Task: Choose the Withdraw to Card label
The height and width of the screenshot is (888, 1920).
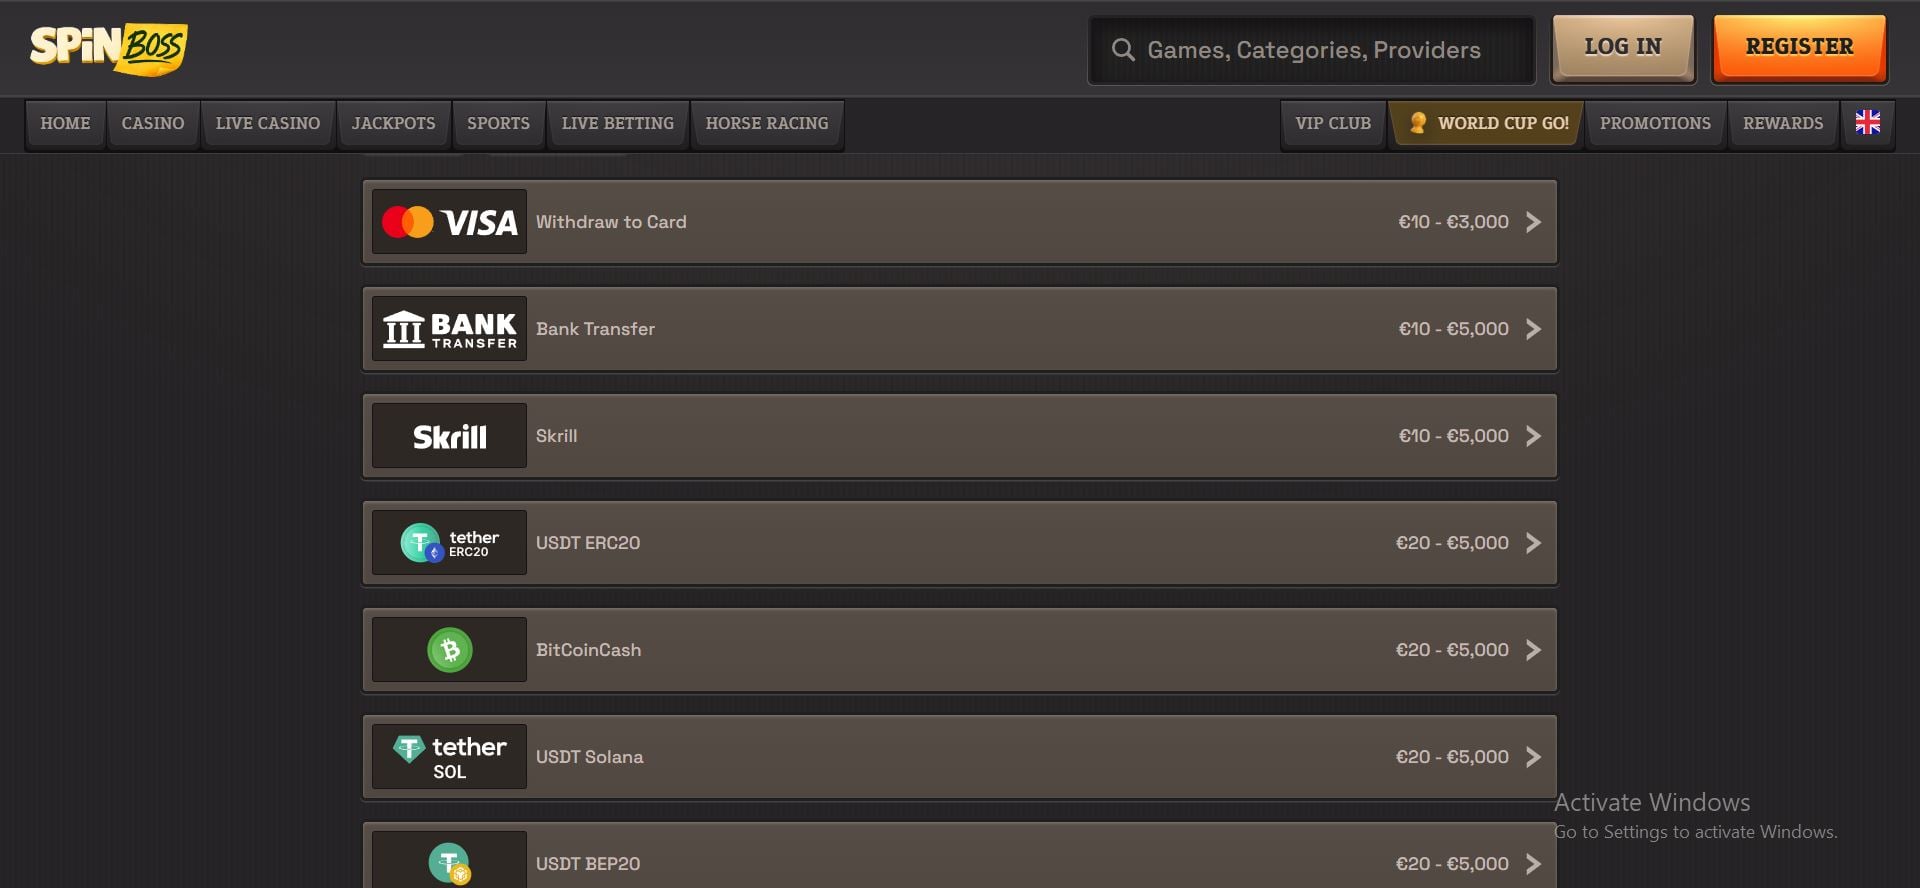Action: click(x=611, y=222)
